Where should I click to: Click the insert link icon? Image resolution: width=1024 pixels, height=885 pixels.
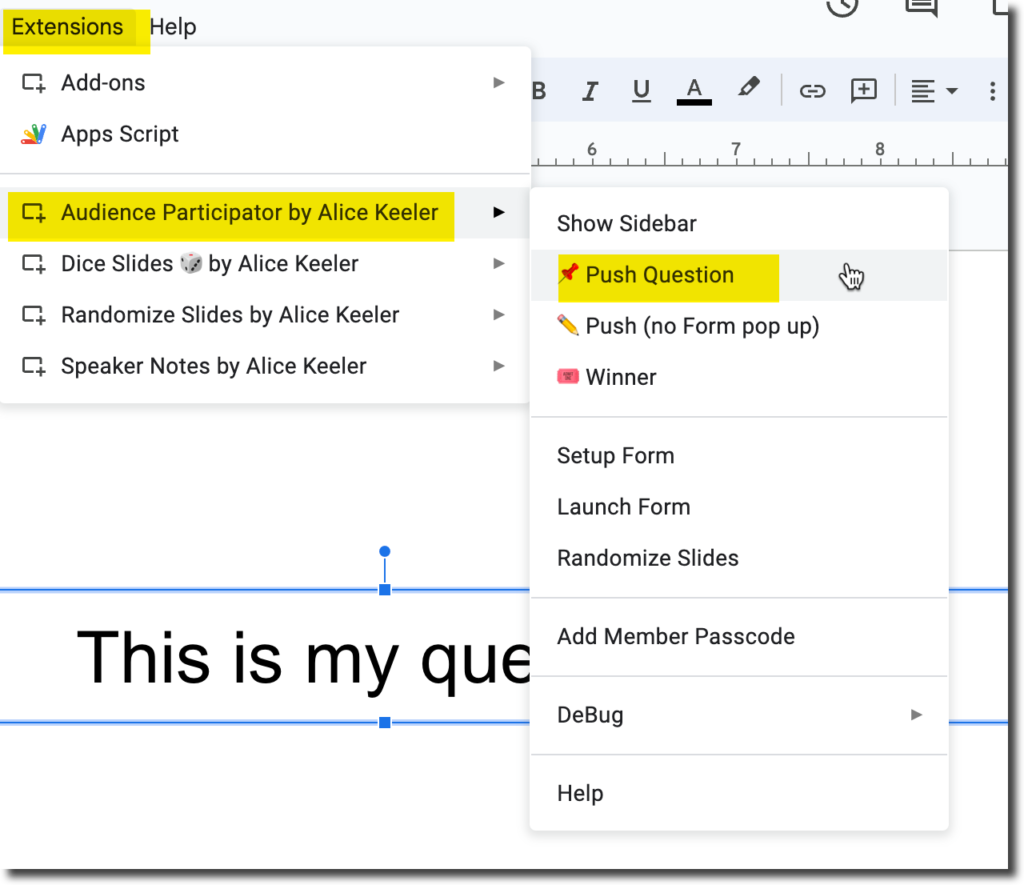point(812,91)
